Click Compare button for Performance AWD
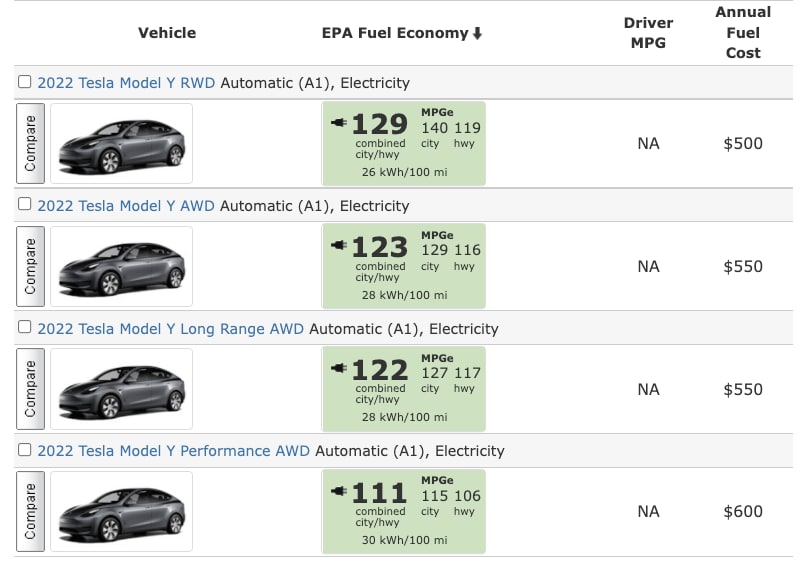Image resolution: width=800 pixels, height=571 pixels. click(x=31, y=511)
